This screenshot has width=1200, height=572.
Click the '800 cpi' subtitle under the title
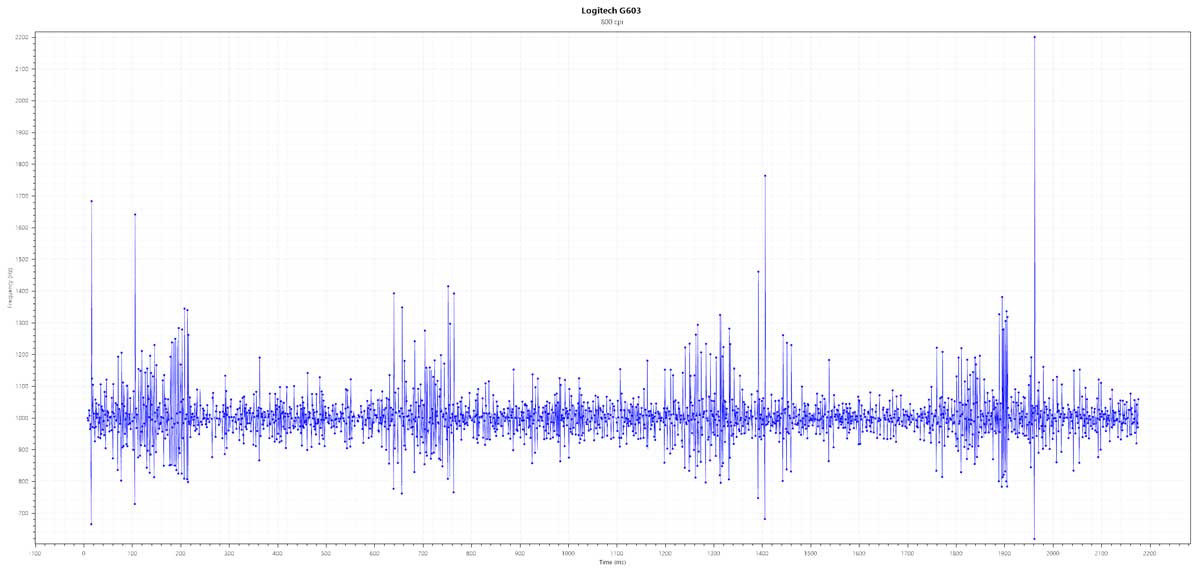[611, 22]
